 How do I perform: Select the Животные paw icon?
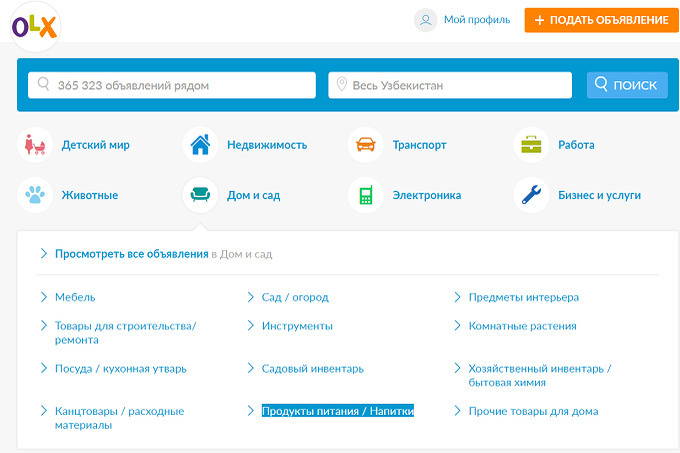coord(35,195)
